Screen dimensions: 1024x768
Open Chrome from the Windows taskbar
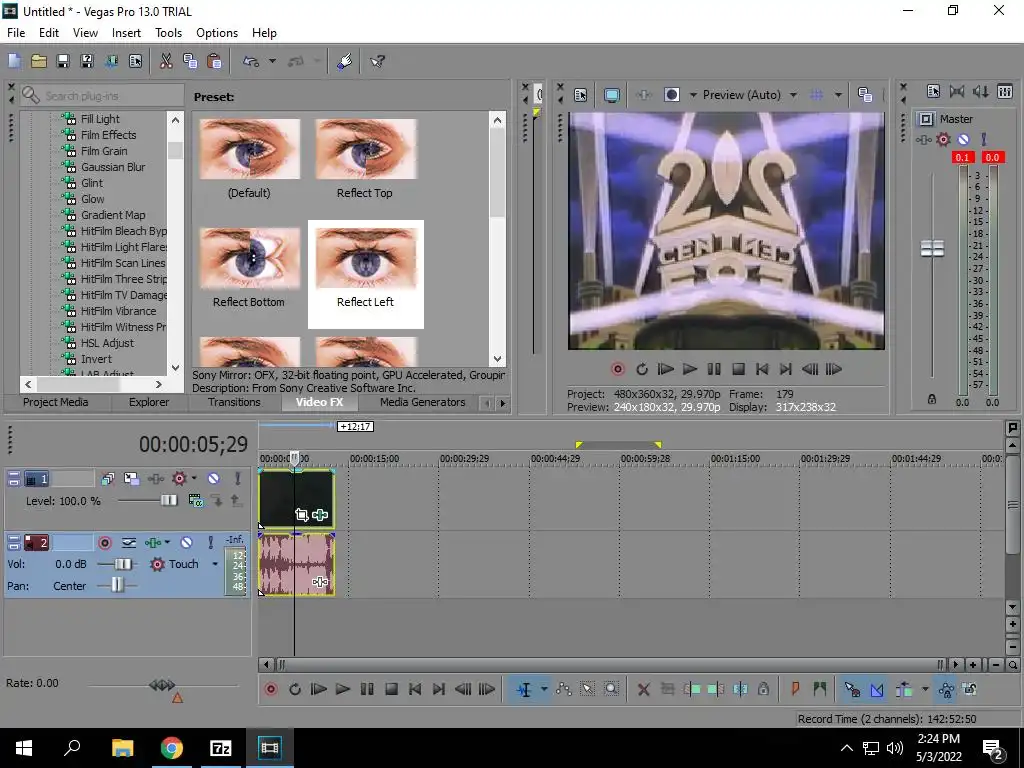(172, 748)
